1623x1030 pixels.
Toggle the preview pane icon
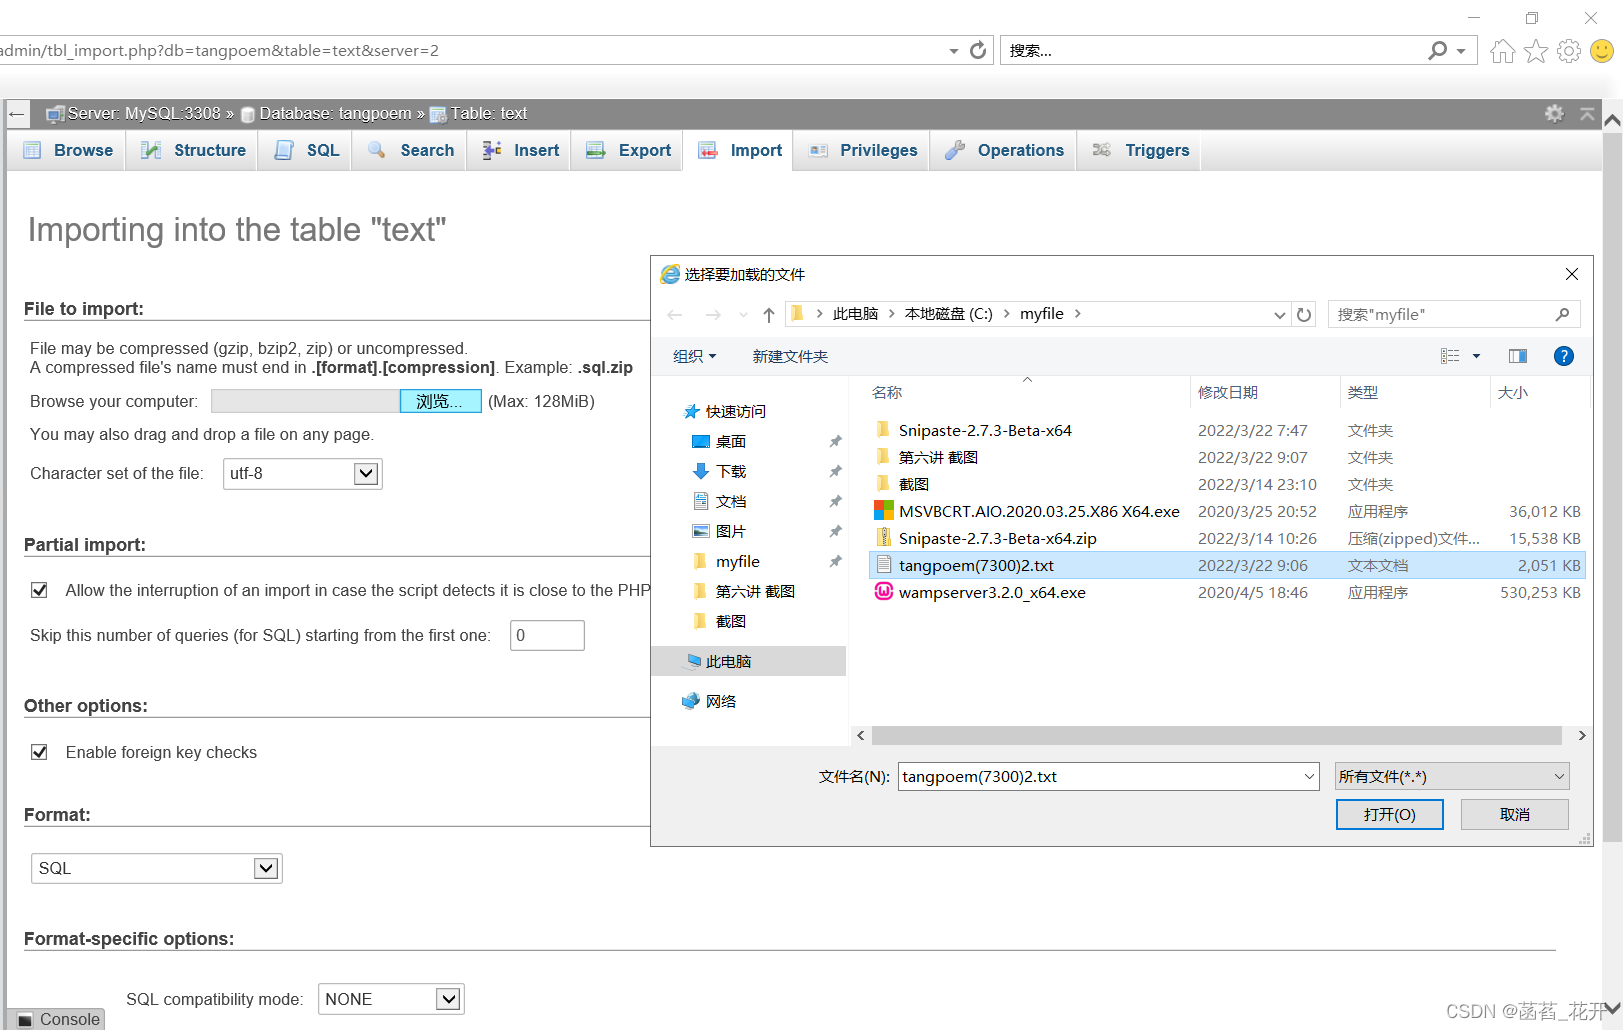click(x=1518, y=356)
